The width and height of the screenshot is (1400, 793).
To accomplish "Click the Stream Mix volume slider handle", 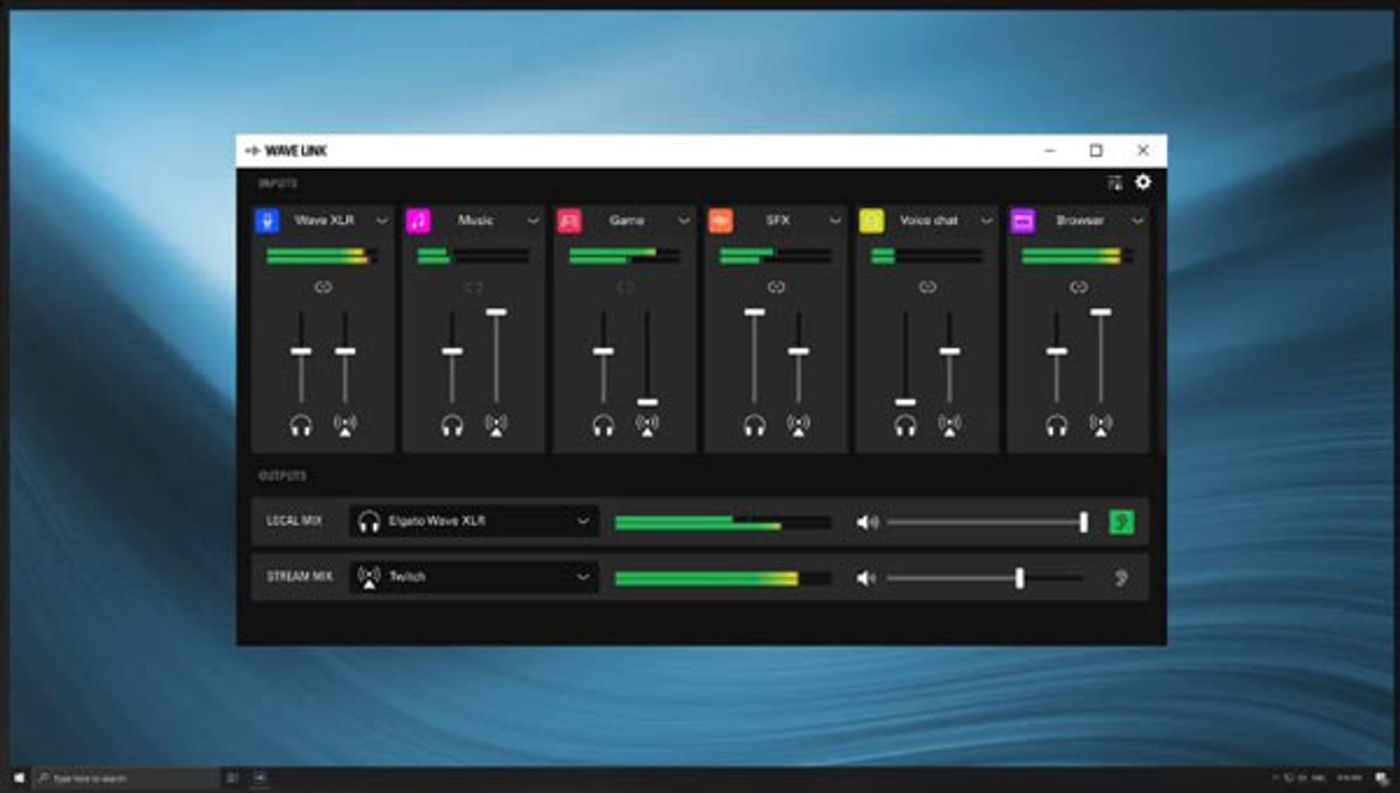I will pos(1020,578).
